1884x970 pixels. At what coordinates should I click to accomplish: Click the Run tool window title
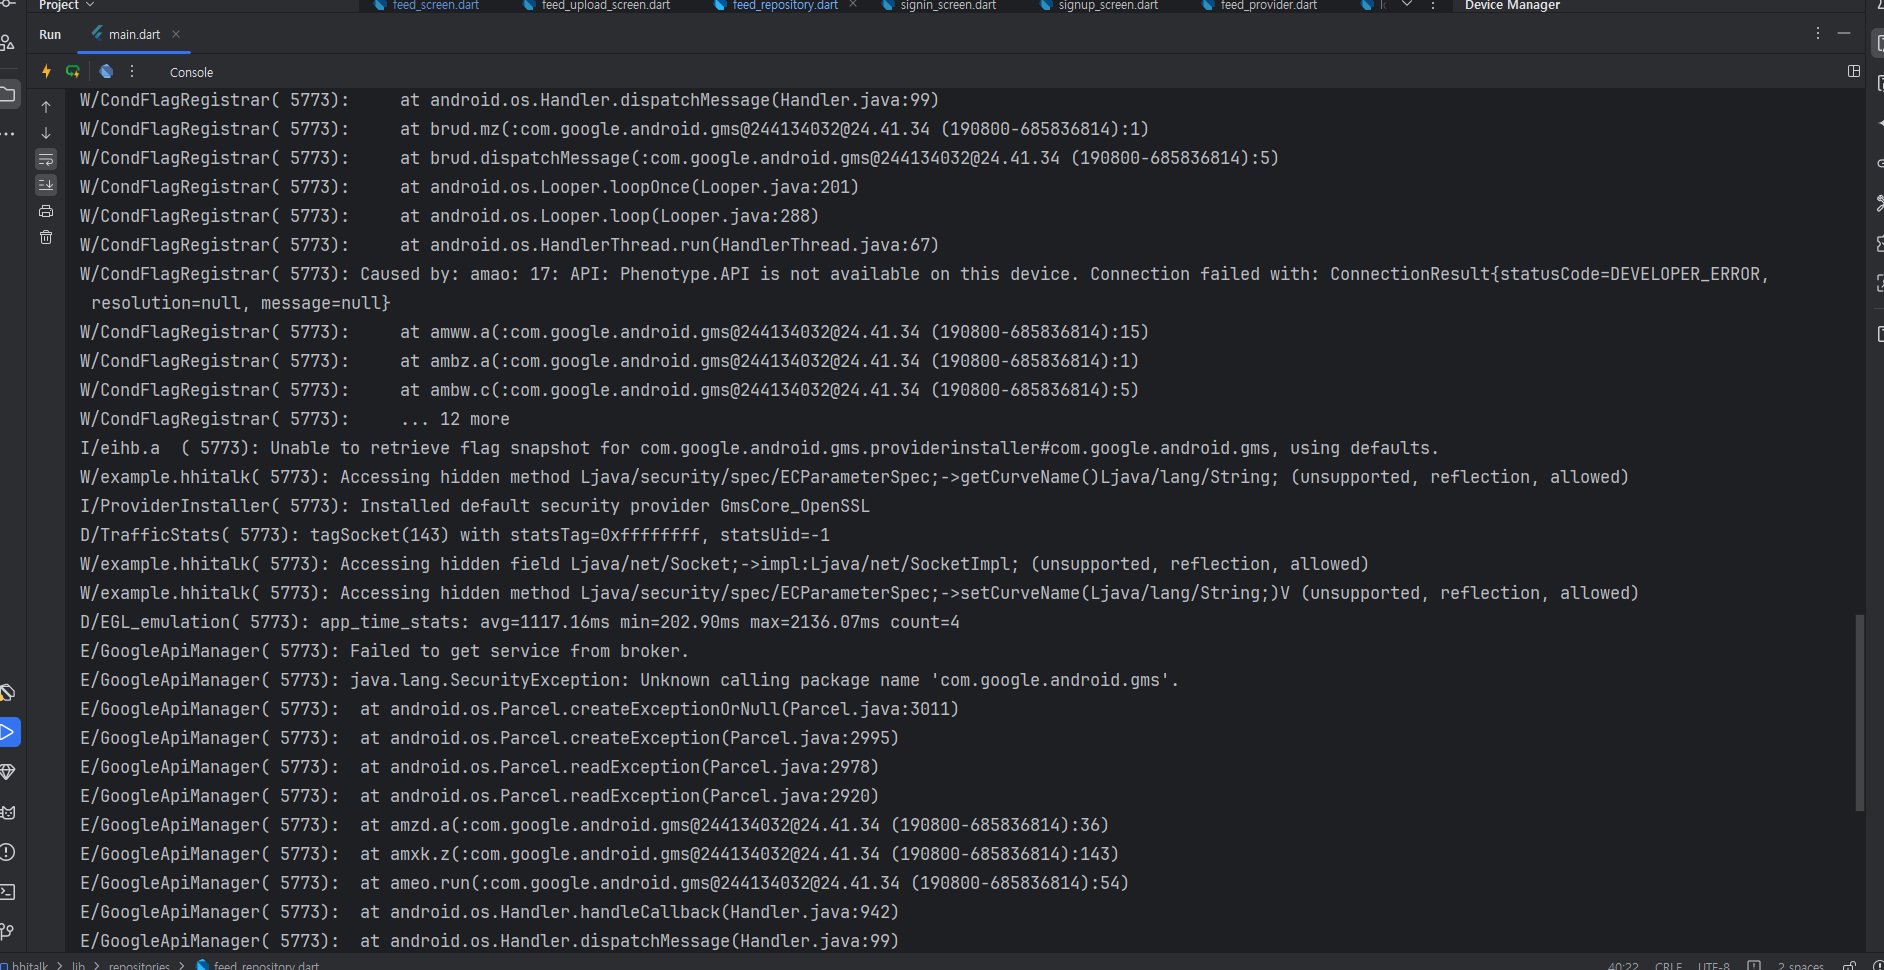coord(50,34)
